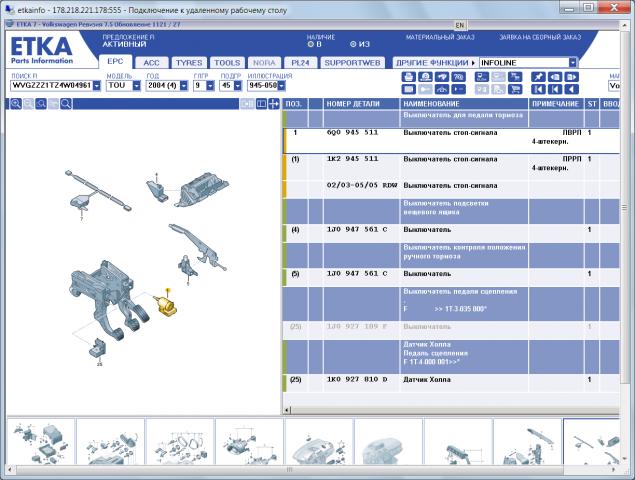Click the plain magnifier icon in illustration bar
The height and width of the screenshot is (480, 635).
(66, 104)
